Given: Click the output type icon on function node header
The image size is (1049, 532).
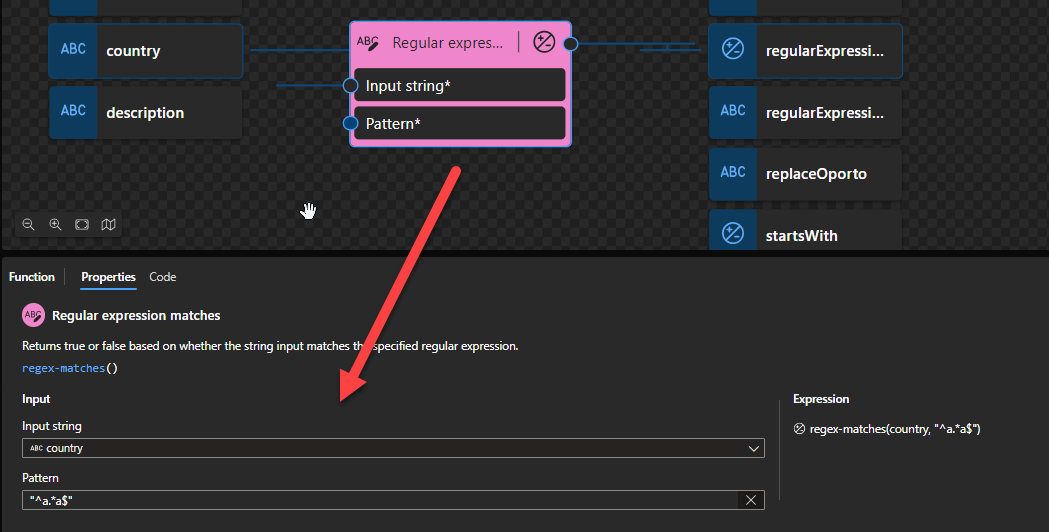Looking at the screenshot, I should point(544,42).
